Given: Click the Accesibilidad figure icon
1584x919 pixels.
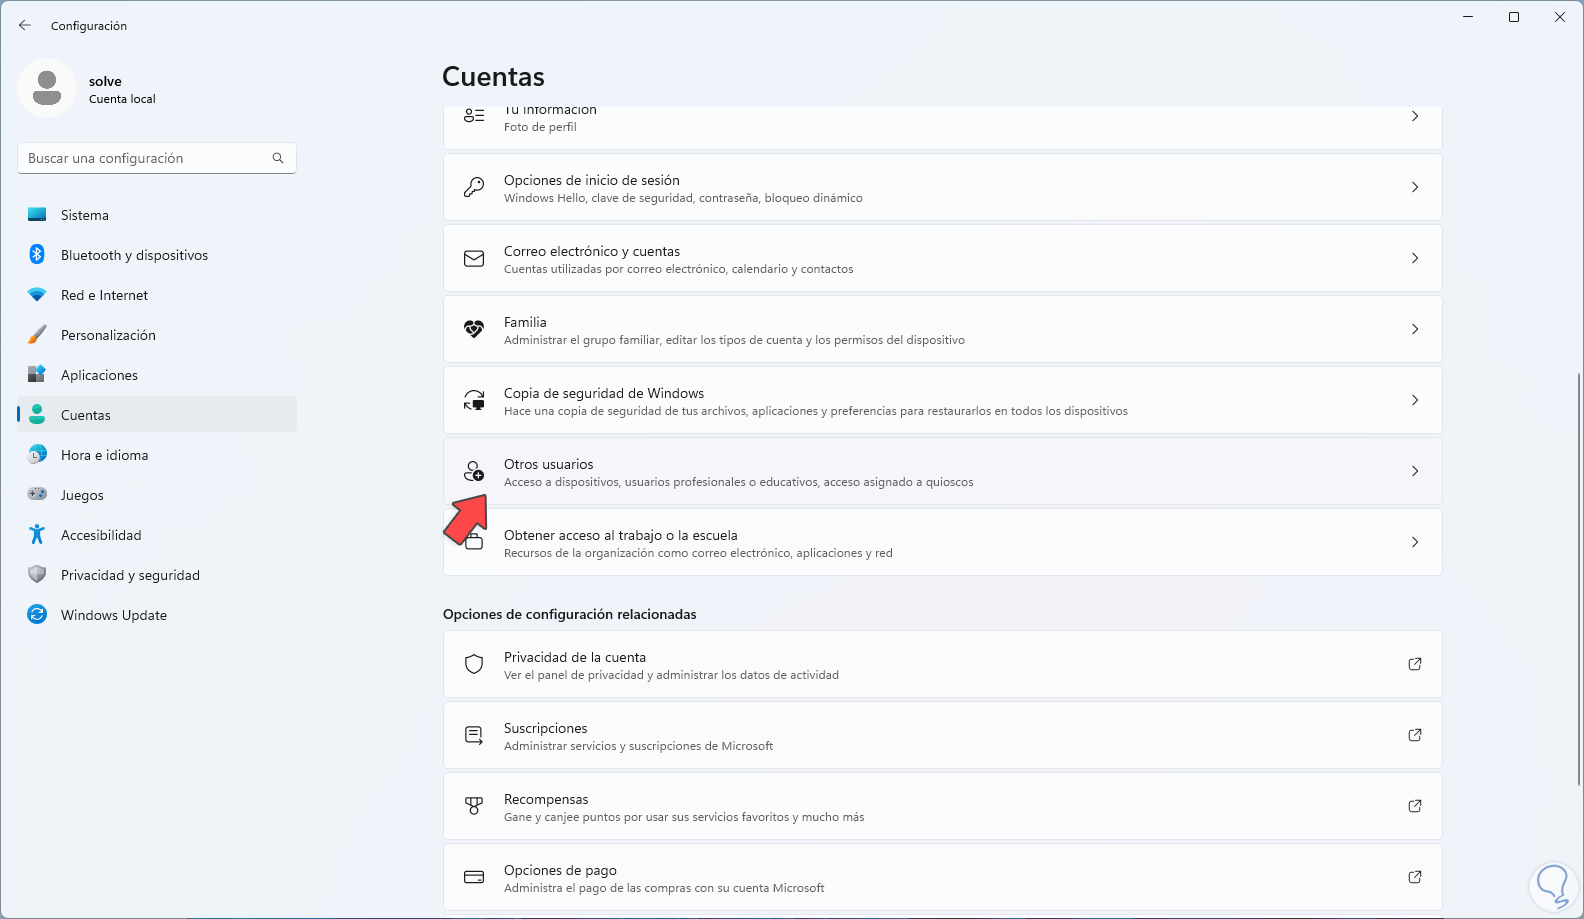Looking at the screenshot, I should point(37,535).
